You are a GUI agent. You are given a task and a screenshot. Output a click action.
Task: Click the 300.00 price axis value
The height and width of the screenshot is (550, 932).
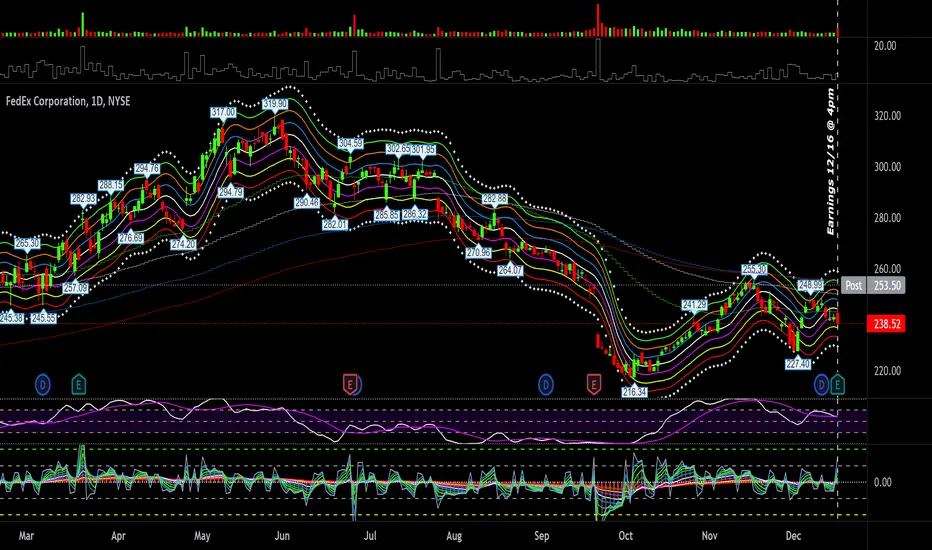point(887,167)
